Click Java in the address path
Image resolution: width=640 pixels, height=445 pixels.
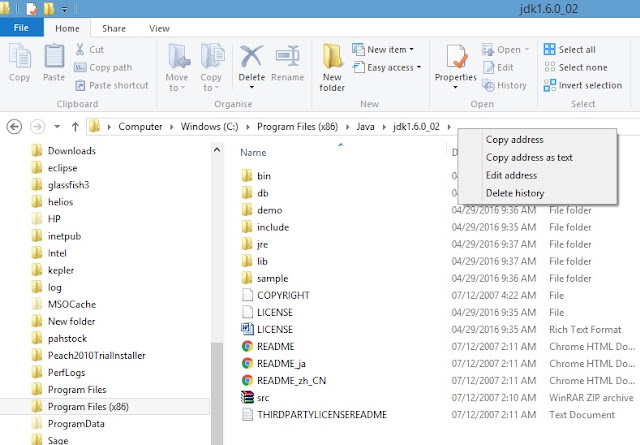(x=365, y=127)
